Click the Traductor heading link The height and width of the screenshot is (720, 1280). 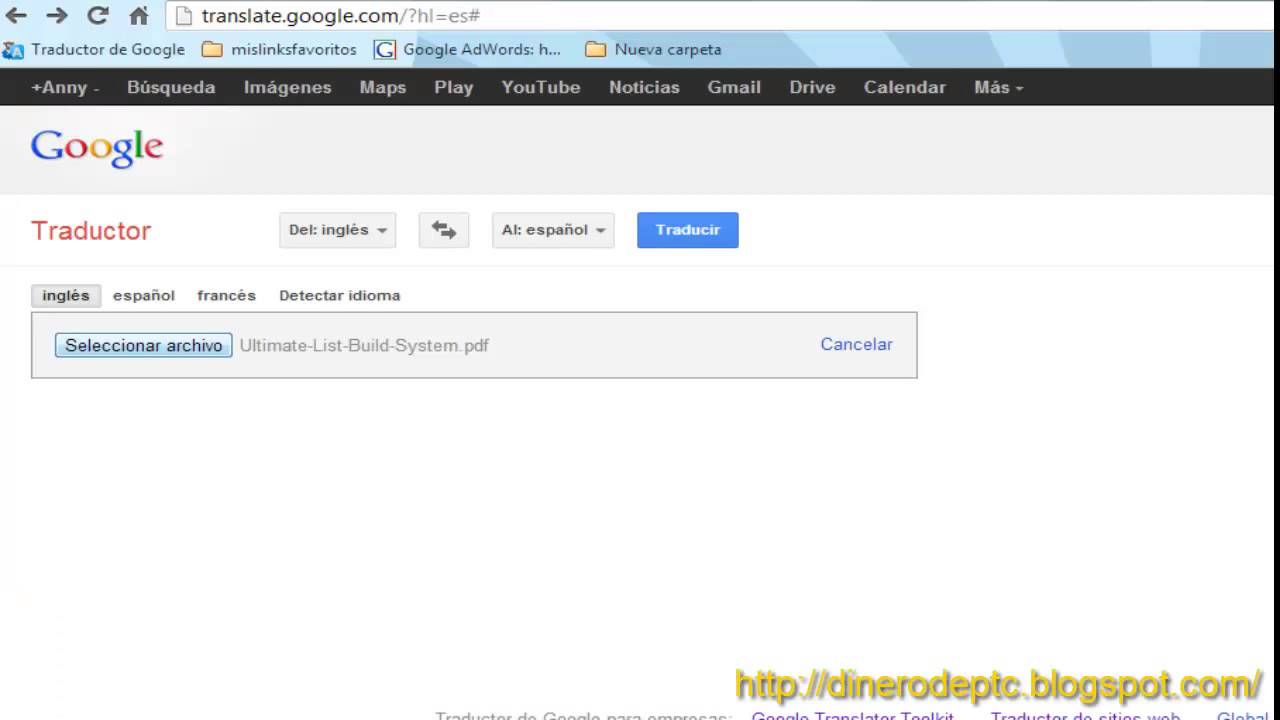coord(91,230)
